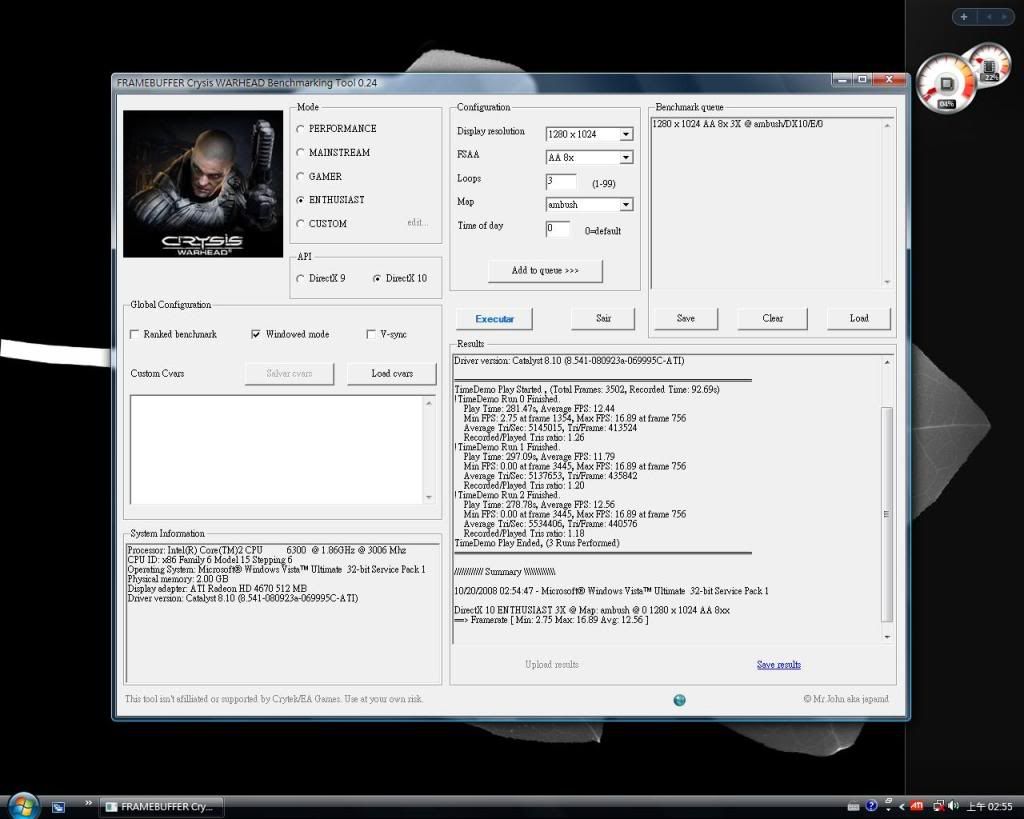Viewport: 1024px width, 819px height.
Task: Click the TimeDemo Play Ended line
Action: pos(537,543)
